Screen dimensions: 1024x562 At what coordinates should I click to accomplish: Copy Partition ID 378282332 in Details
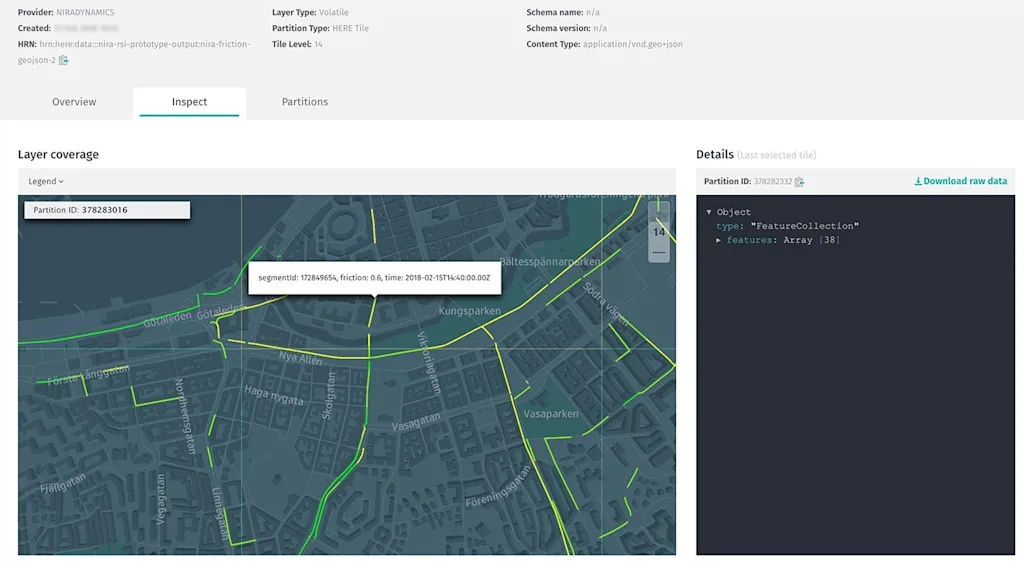799,181
